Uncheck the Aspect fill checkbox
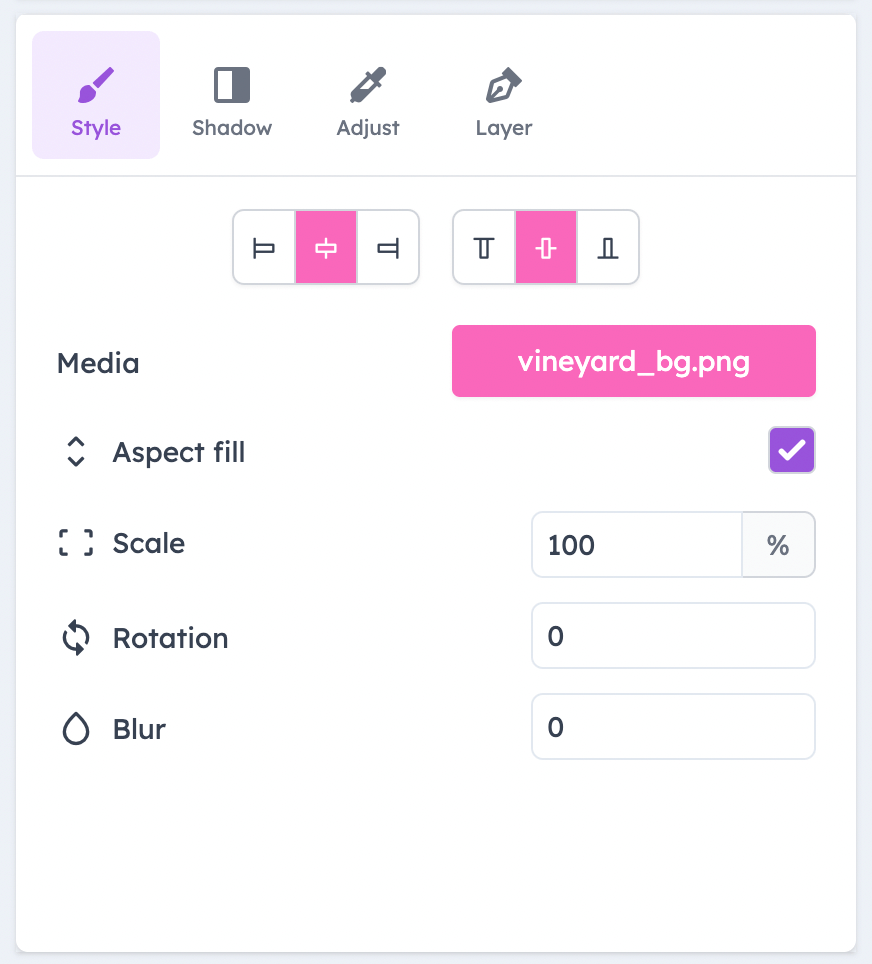Screen dimensions: 872x964 click(792, 450)
